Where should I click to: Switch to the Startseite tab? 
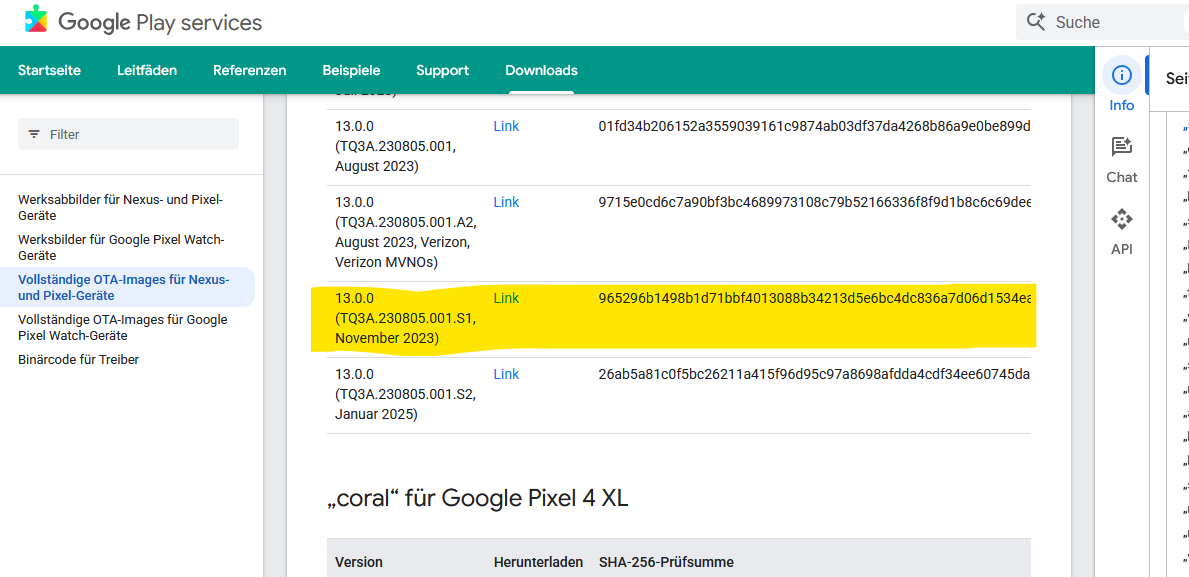49,70
